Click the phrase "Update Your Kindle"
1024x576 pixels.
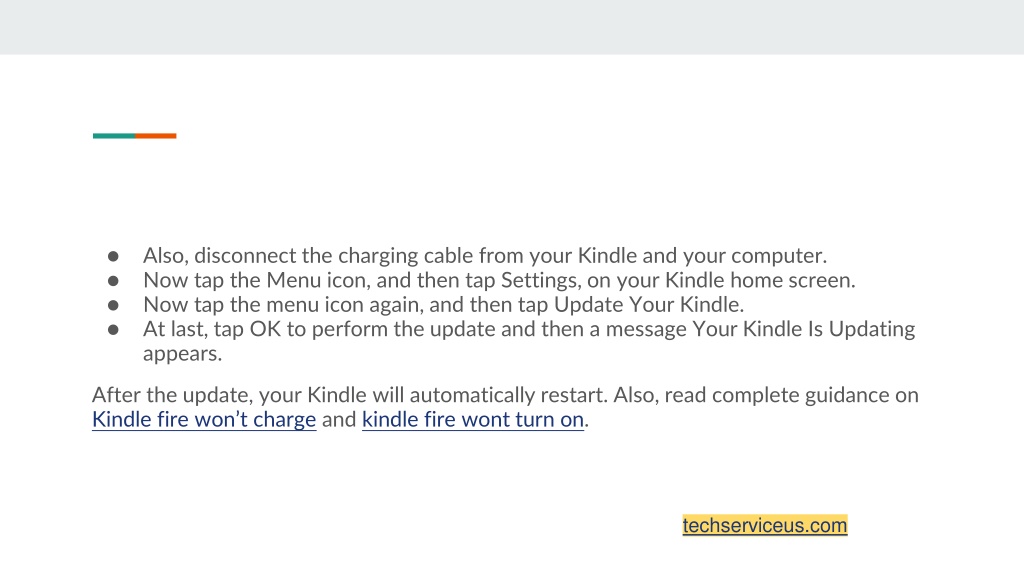click(x=647, y=304)
